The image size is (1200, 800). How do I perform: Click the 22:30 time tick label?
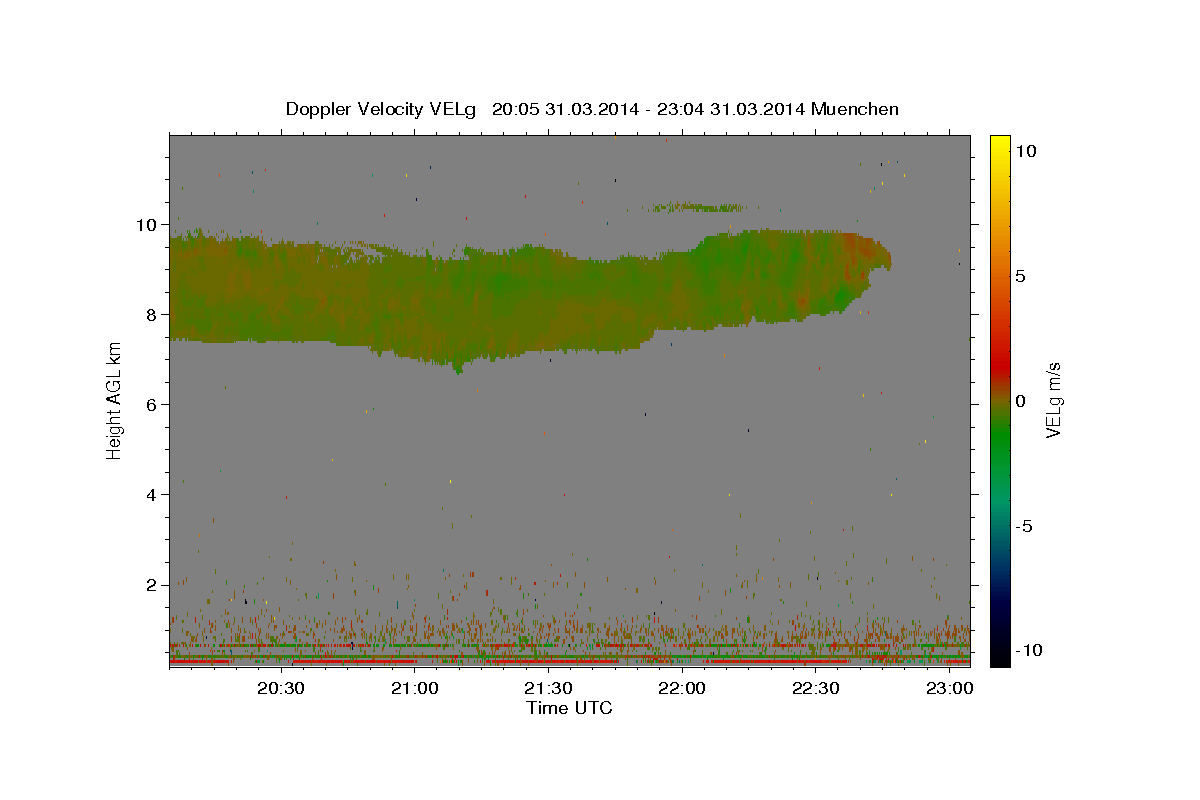(x=815, y=688)
